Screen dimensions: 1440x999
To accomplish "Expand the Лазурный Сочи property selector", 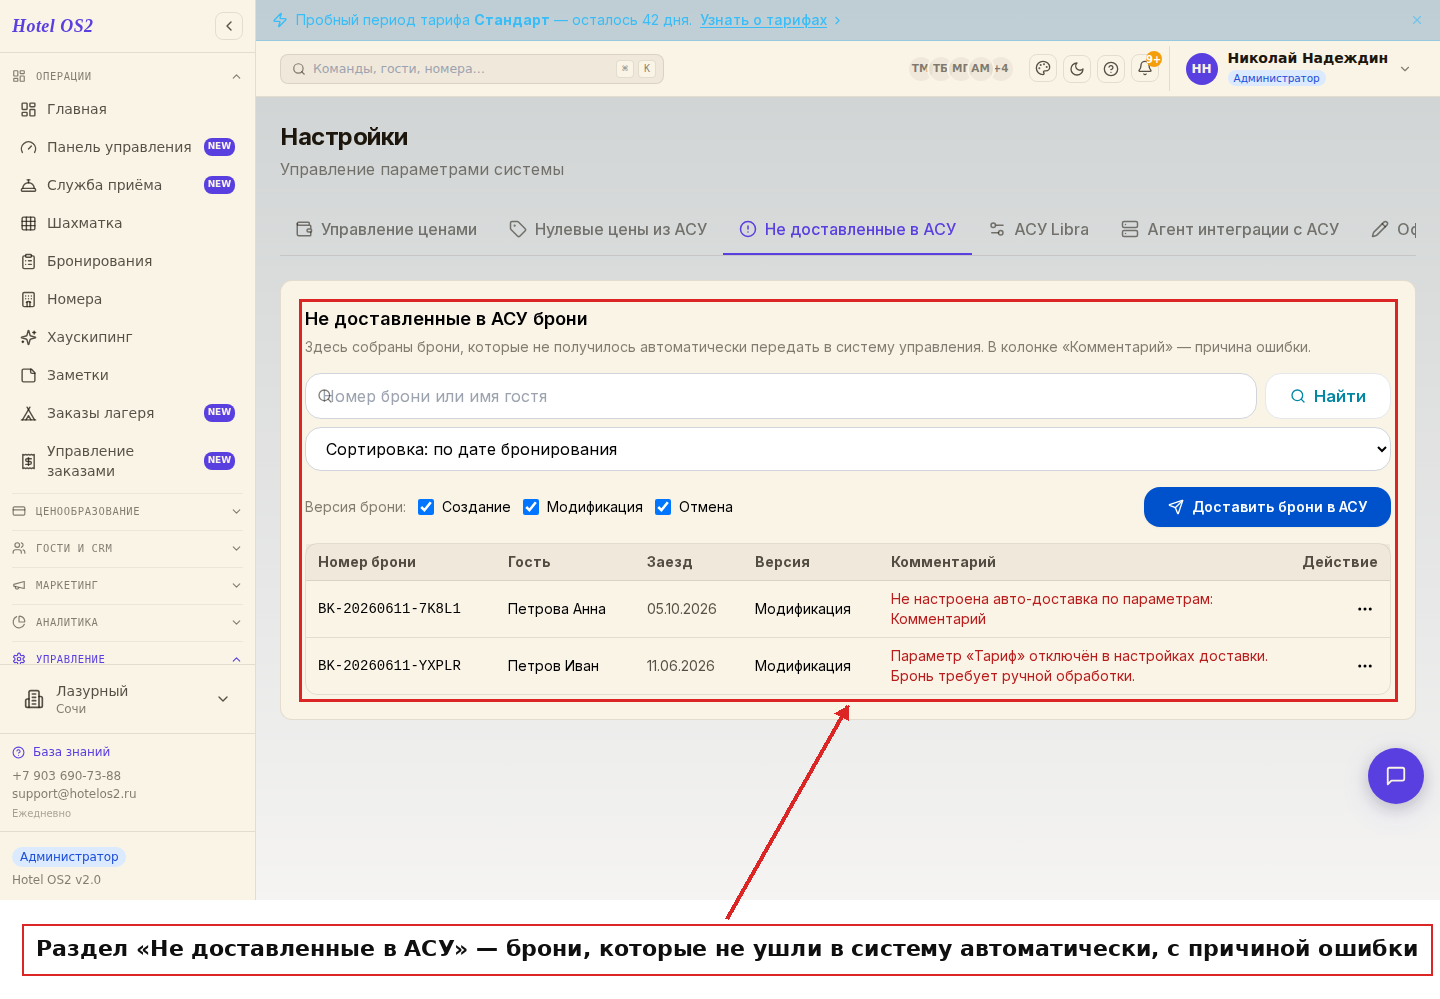I will 127,699.
